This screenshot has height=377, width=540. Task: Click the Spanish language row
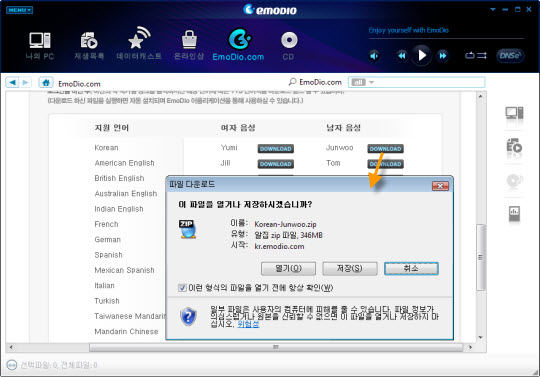(x=108, y=255)
